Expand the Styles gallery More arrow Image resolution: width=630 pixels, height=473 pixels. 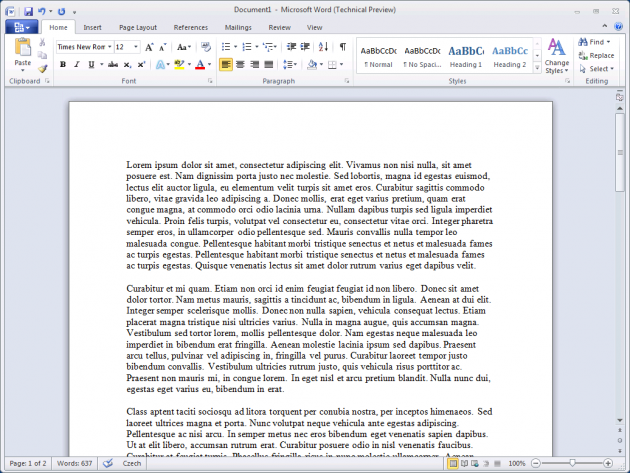coord(537,68)
